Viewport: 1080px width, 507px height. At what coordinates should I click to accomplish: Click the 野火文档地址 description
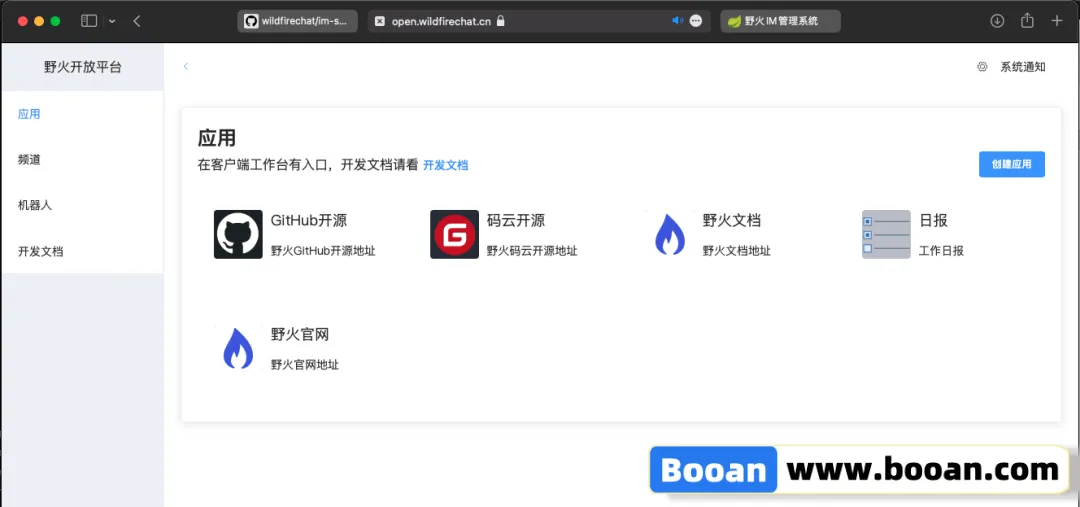pyautogui.click(x=737, y=251)
